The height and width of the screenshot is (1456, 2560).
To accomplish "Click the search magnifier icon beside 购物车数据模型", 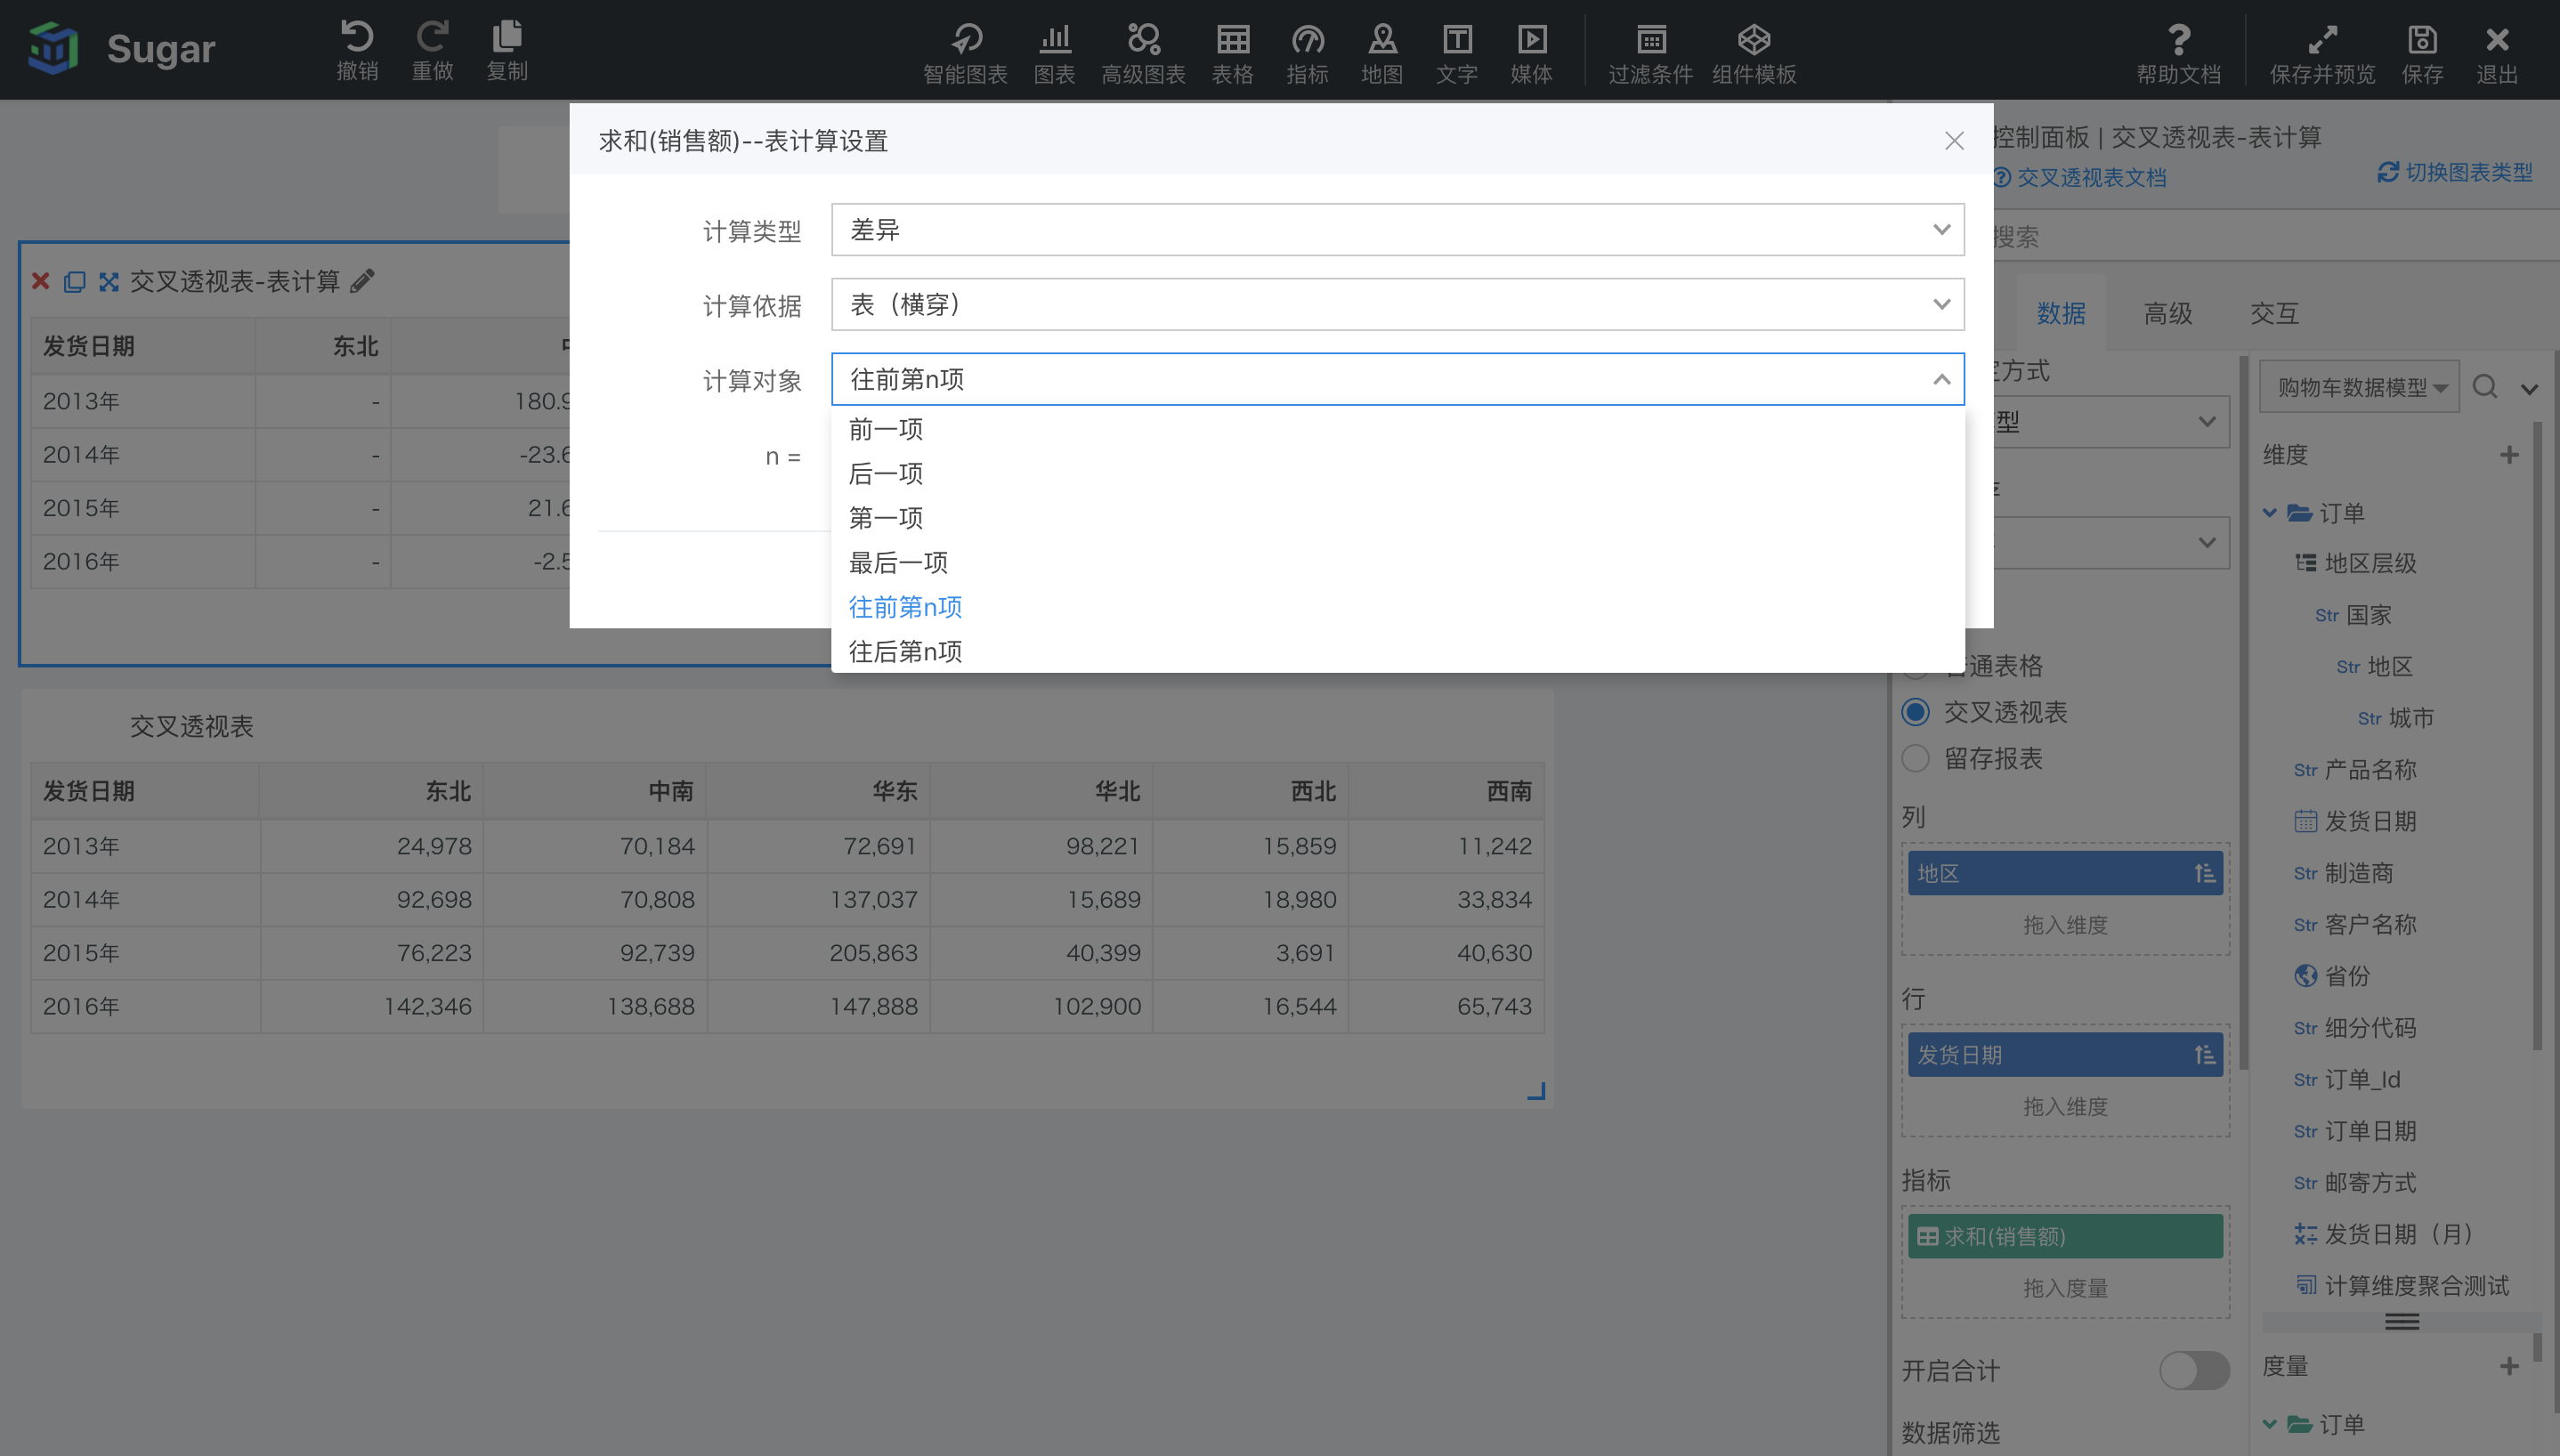I will click(2485, 387).
